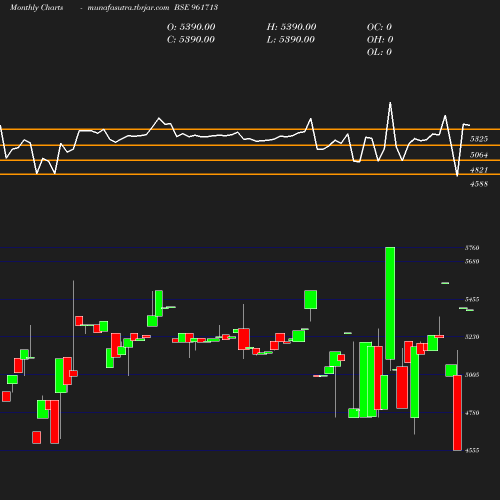Click the 'OL: 0' readout

379,52
